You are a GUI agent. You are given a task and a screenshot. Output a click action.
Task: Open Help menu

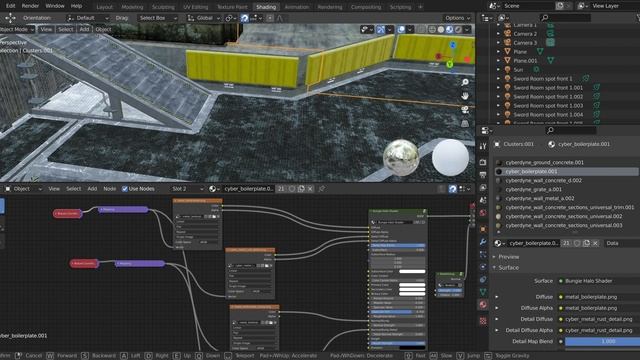coord(76,6)
